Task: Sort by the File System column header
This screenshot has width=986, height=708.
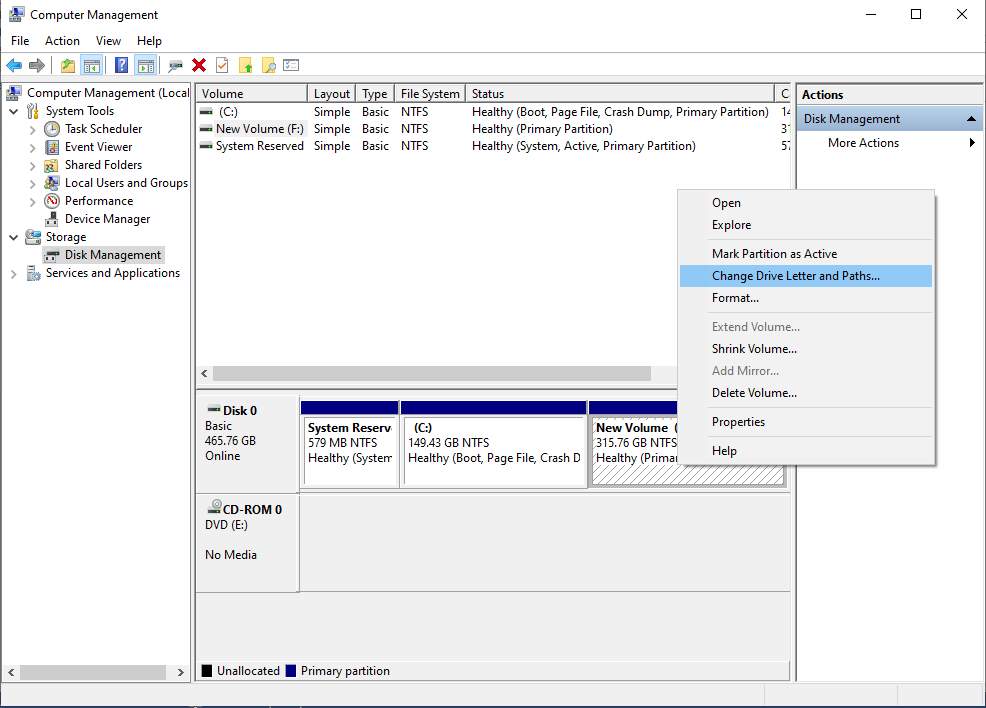Action: (430, 94)
